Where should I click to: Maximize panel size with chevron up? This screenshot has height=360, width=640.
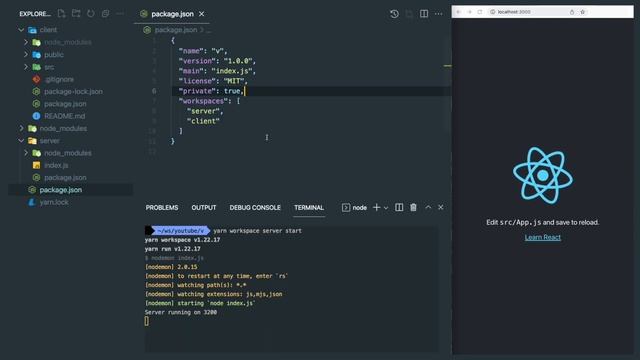pyautogui.click(x=428, y=207)
